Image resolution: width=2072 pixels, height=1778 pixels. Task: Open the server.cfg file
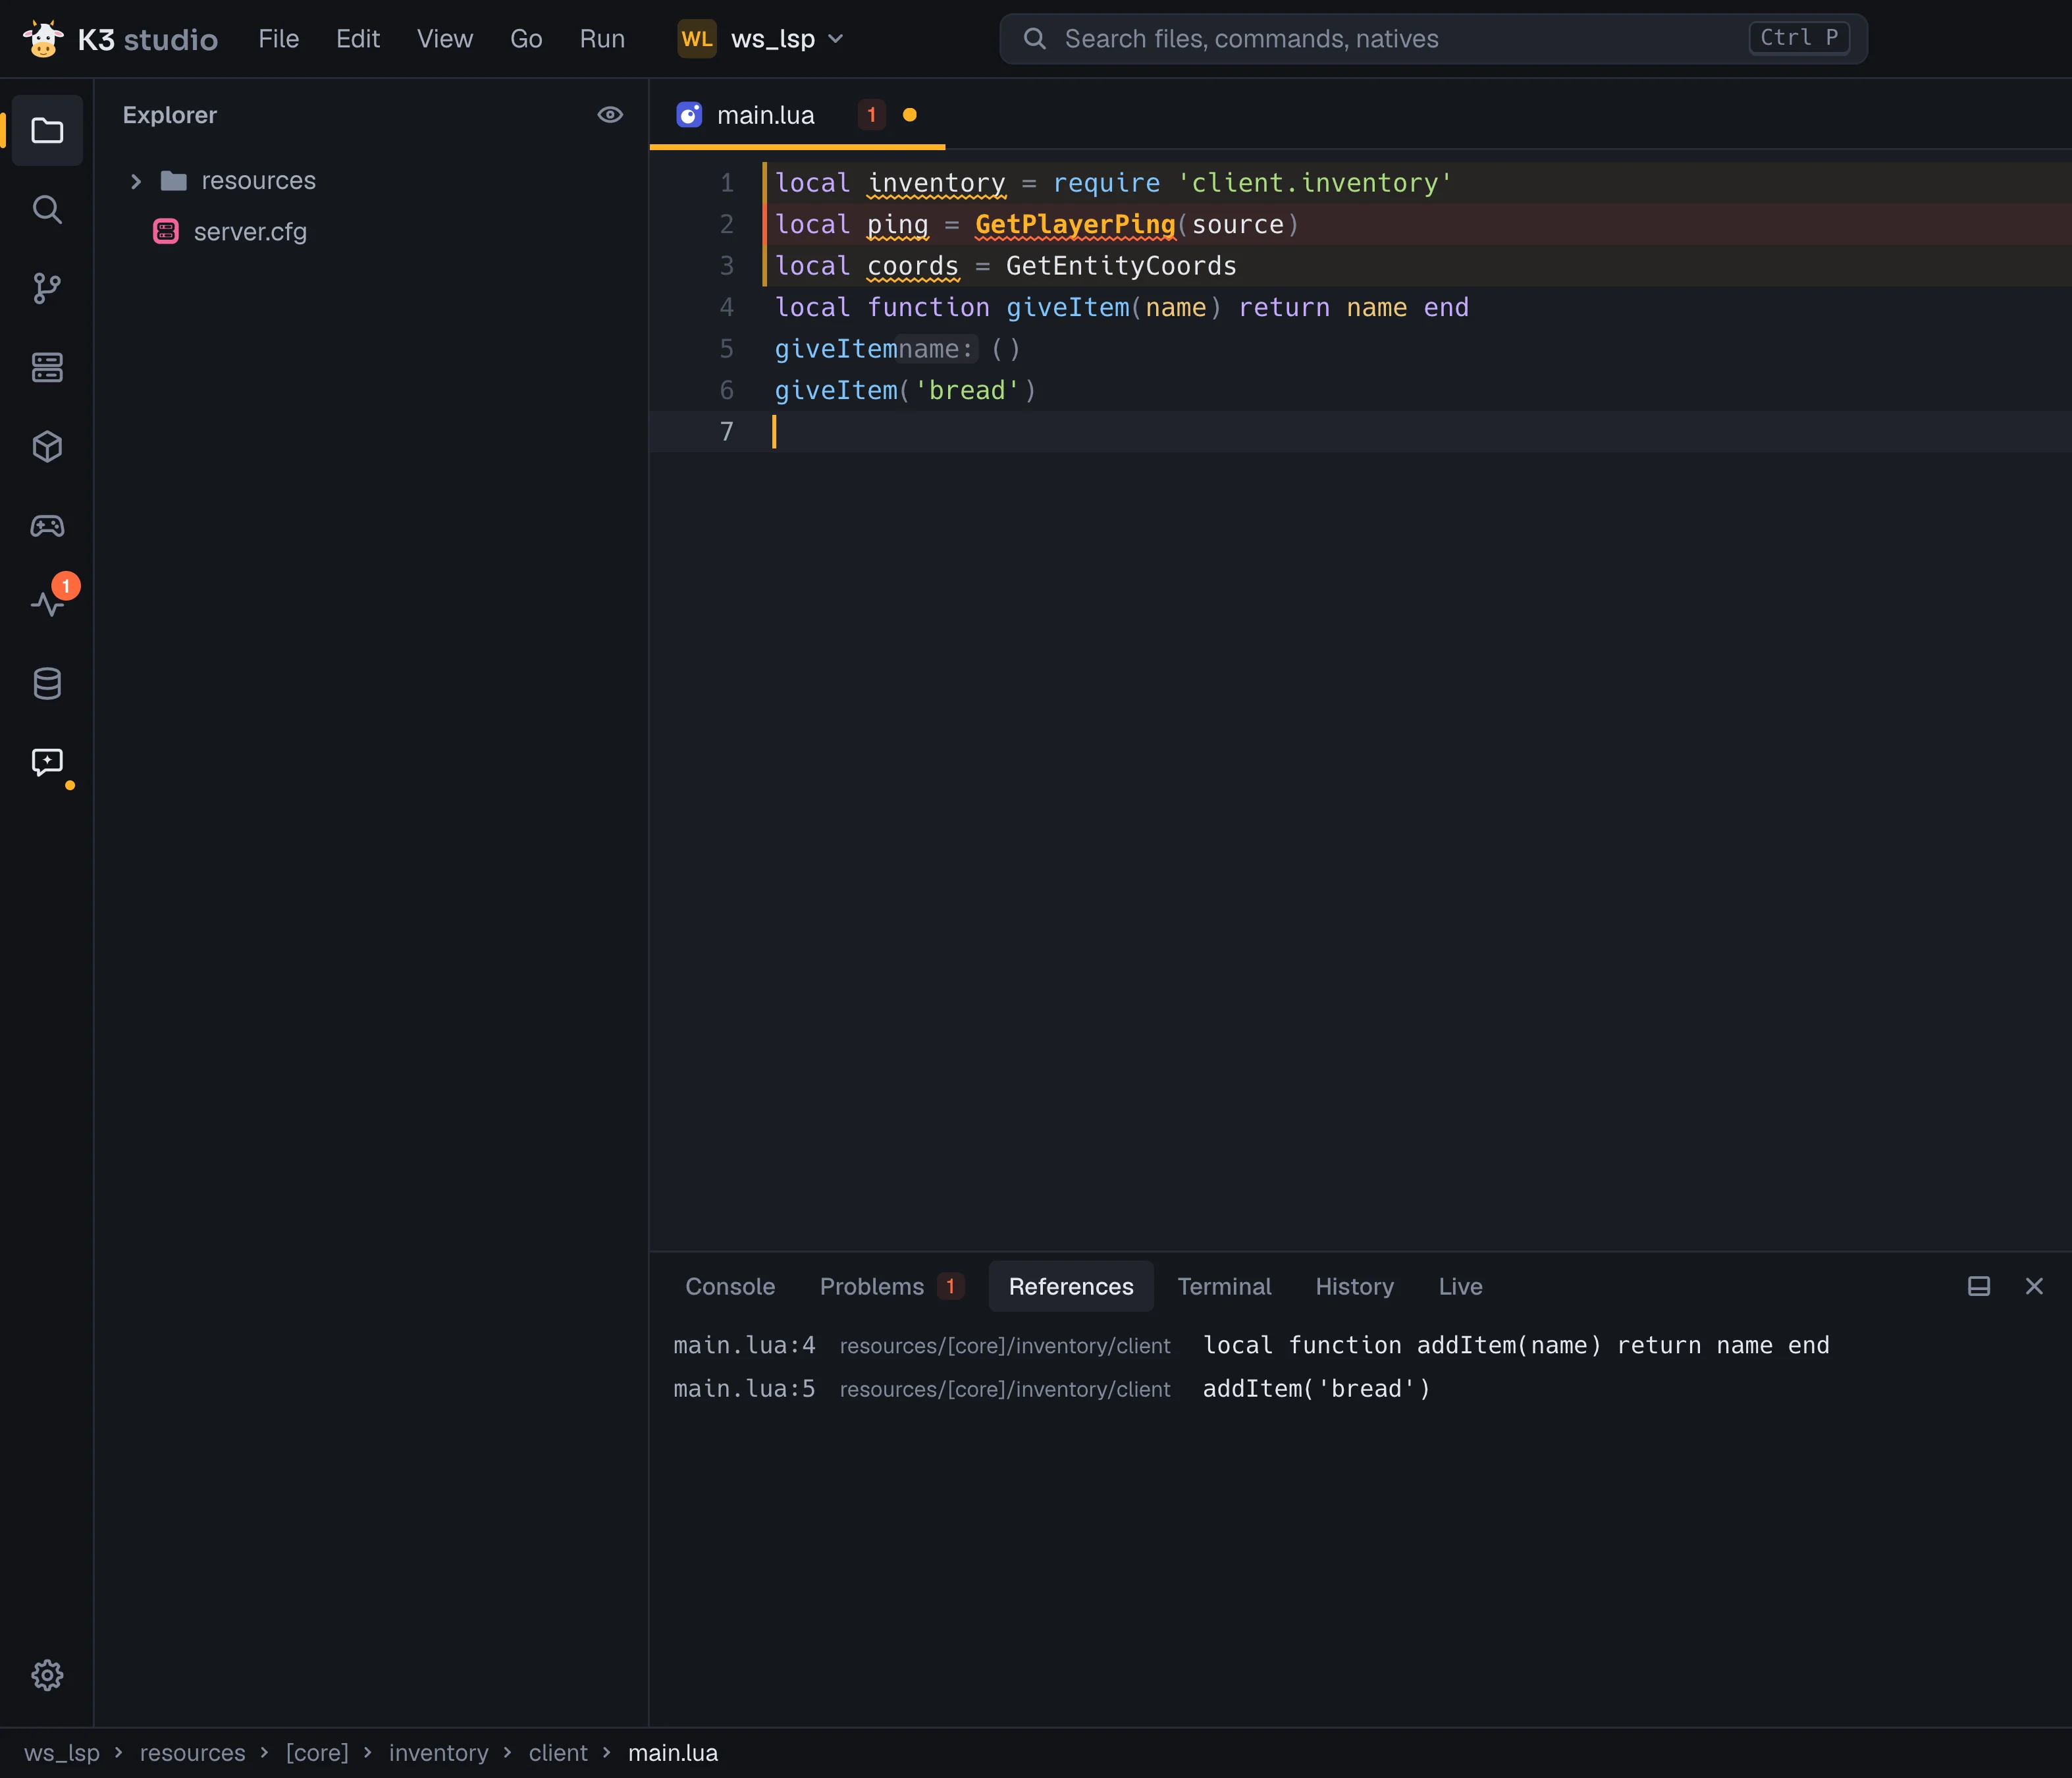coord(250,232)
